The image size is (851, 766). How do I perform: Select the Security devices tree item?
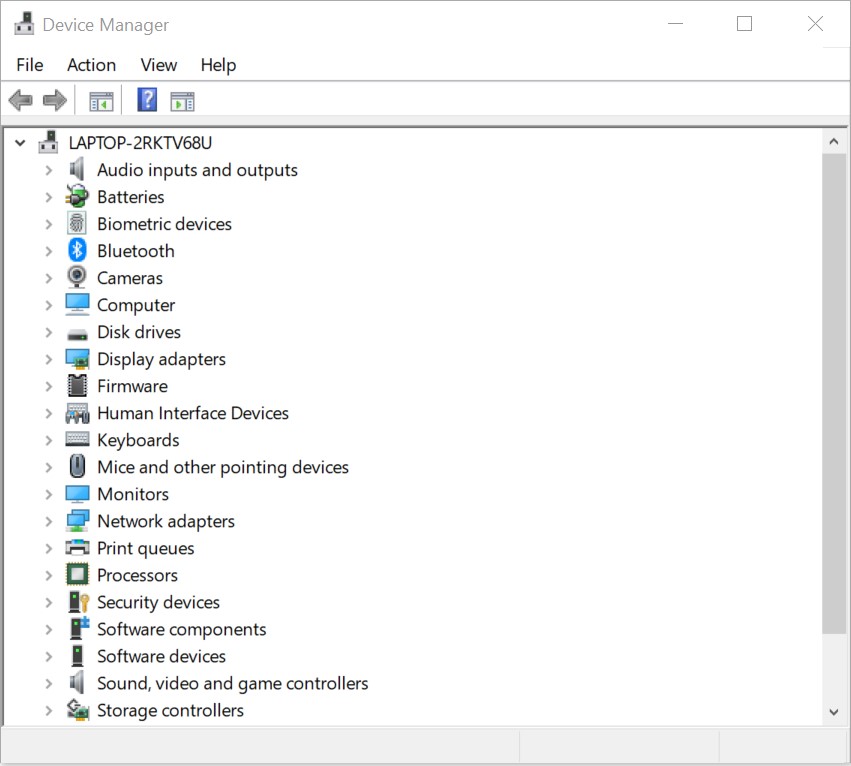tap(158, 601)
